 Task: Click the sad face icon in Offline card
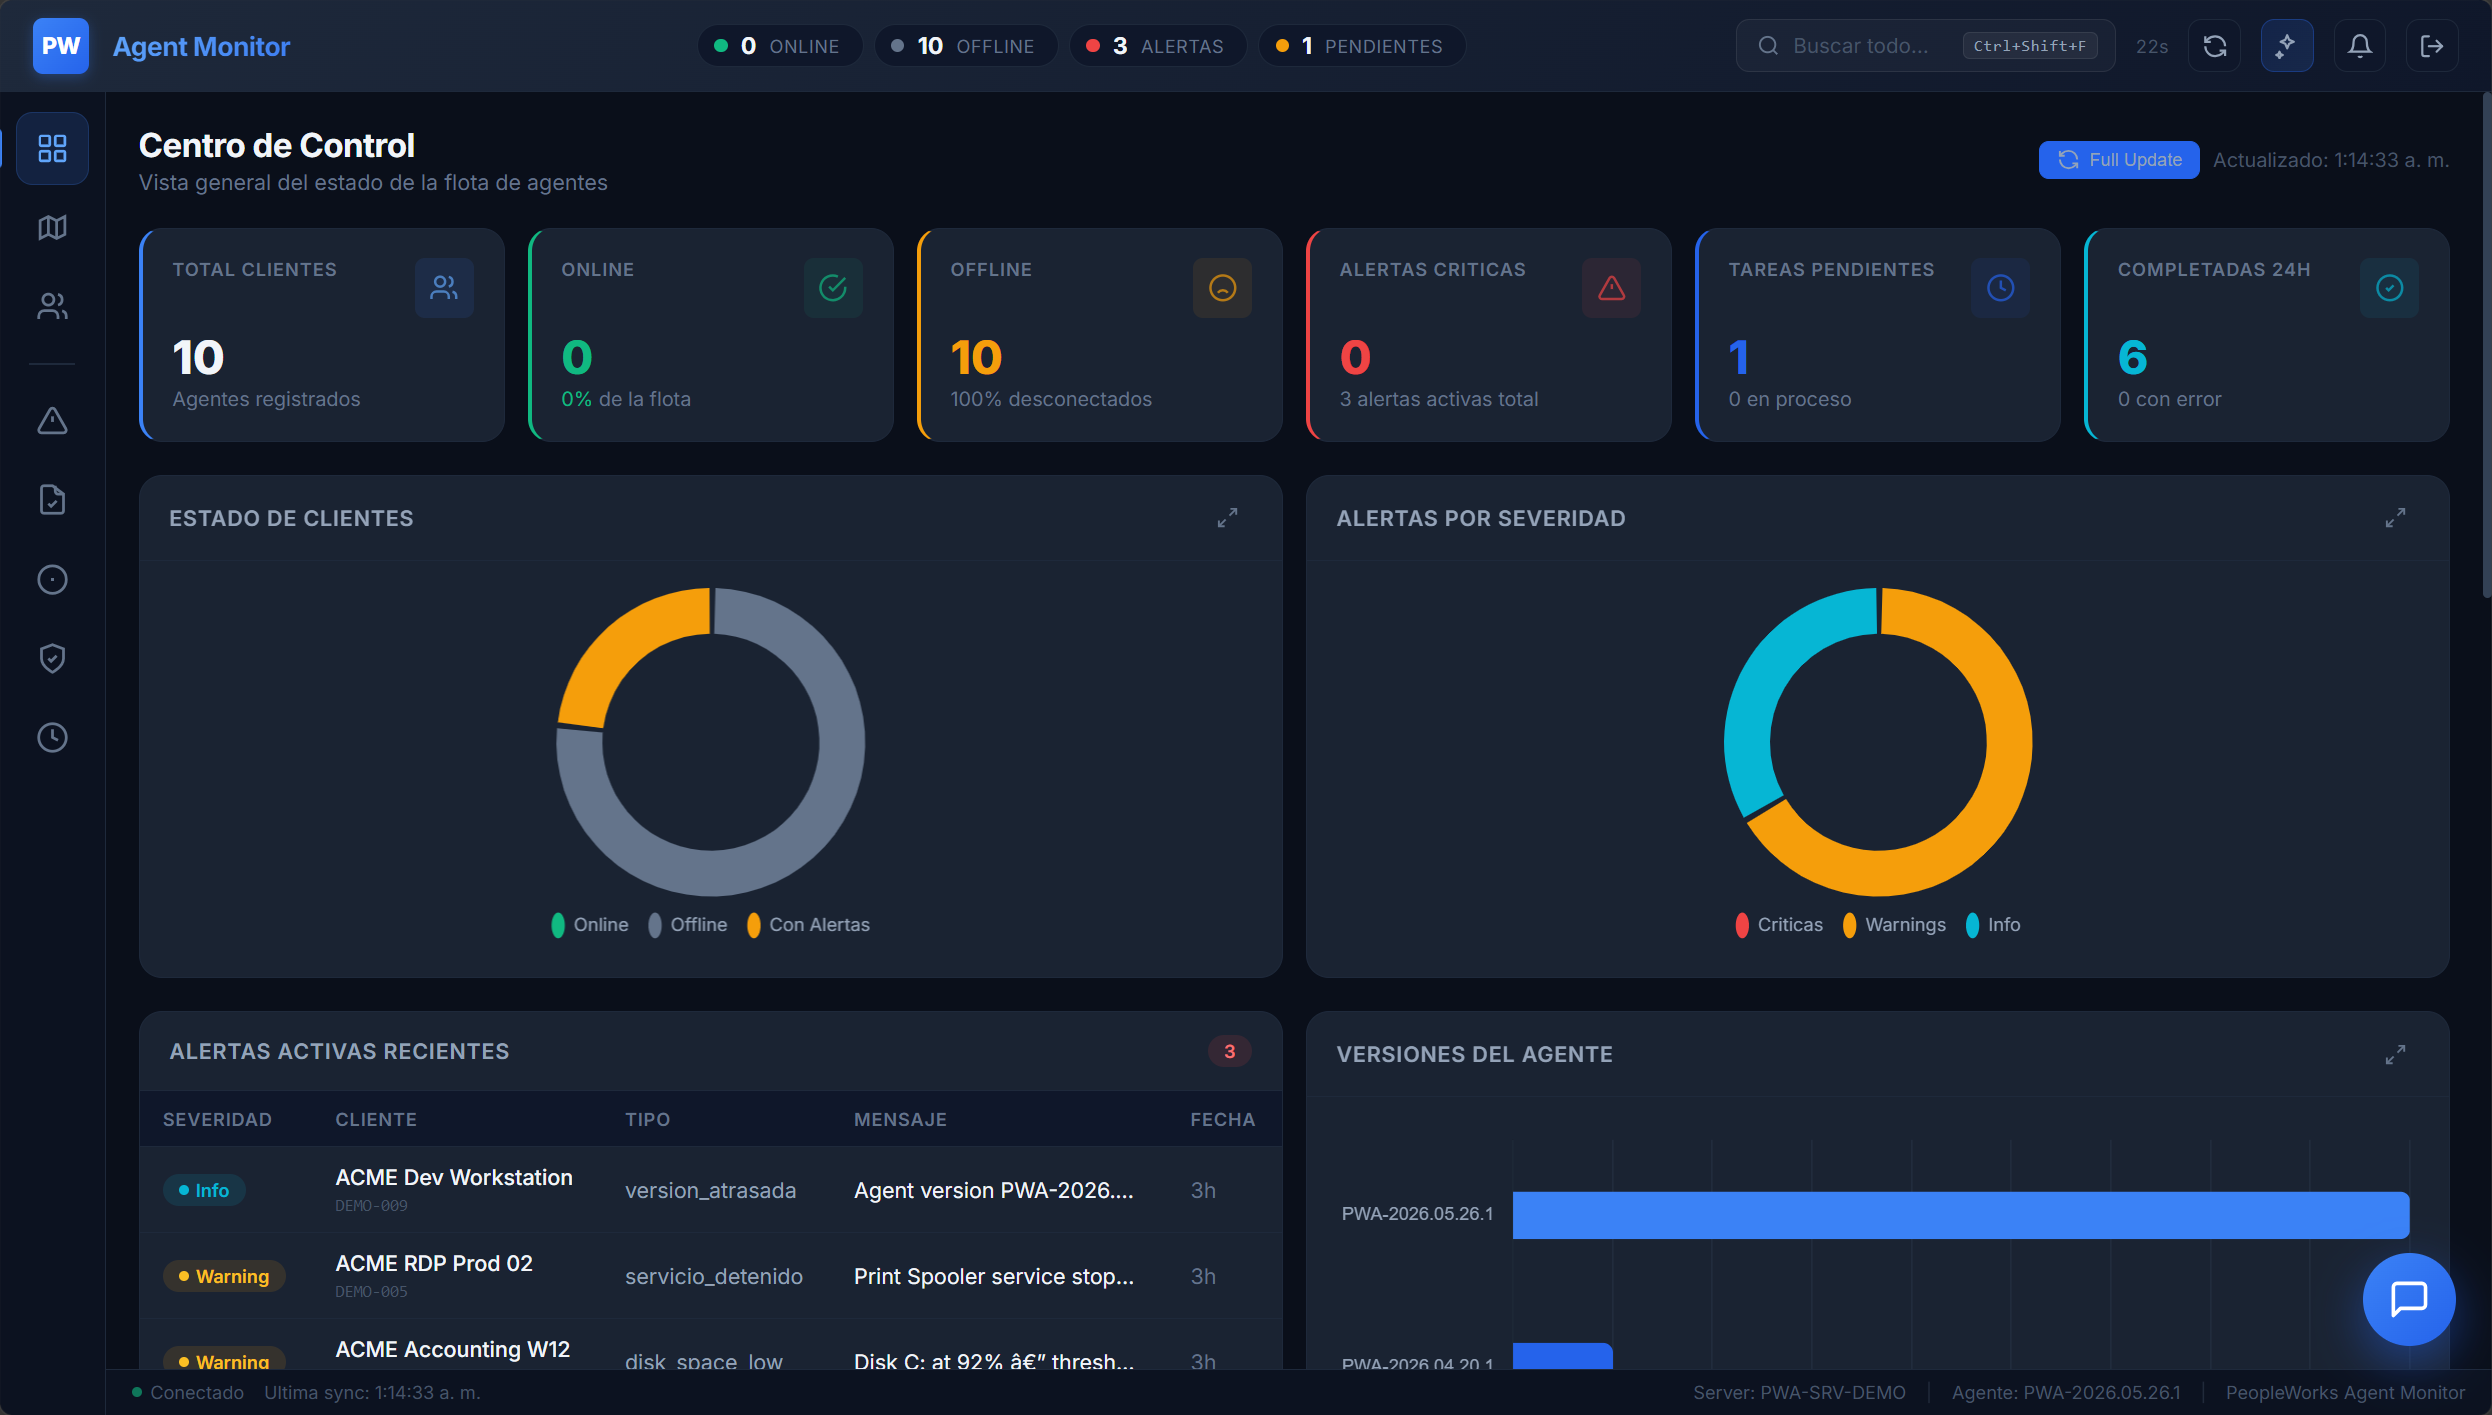[1222, 288]
